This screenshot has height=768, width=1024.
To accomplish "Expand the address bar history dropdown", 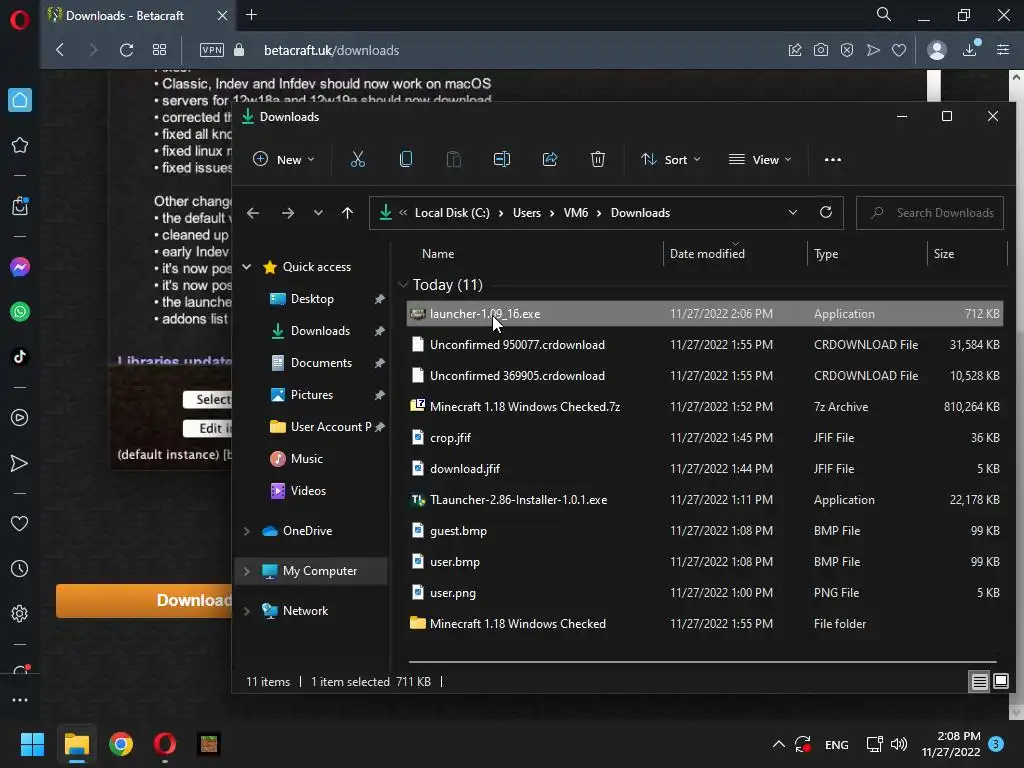I will coord(793,212).
